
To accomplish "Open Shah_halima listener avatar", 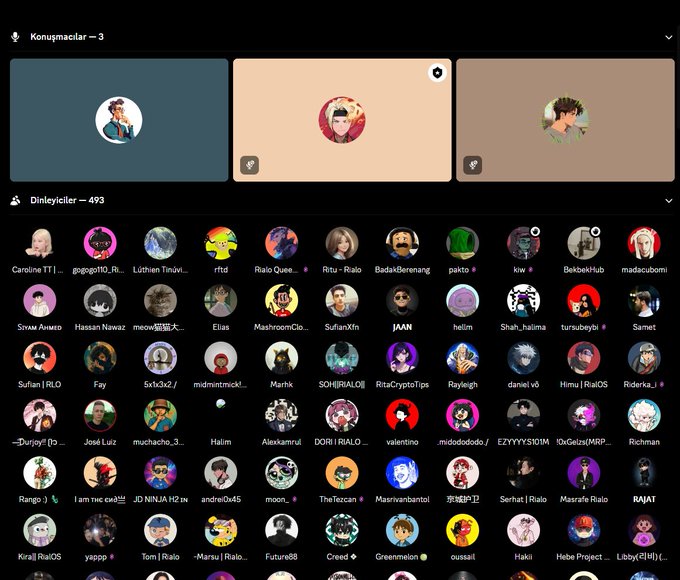I will [523, 301].
